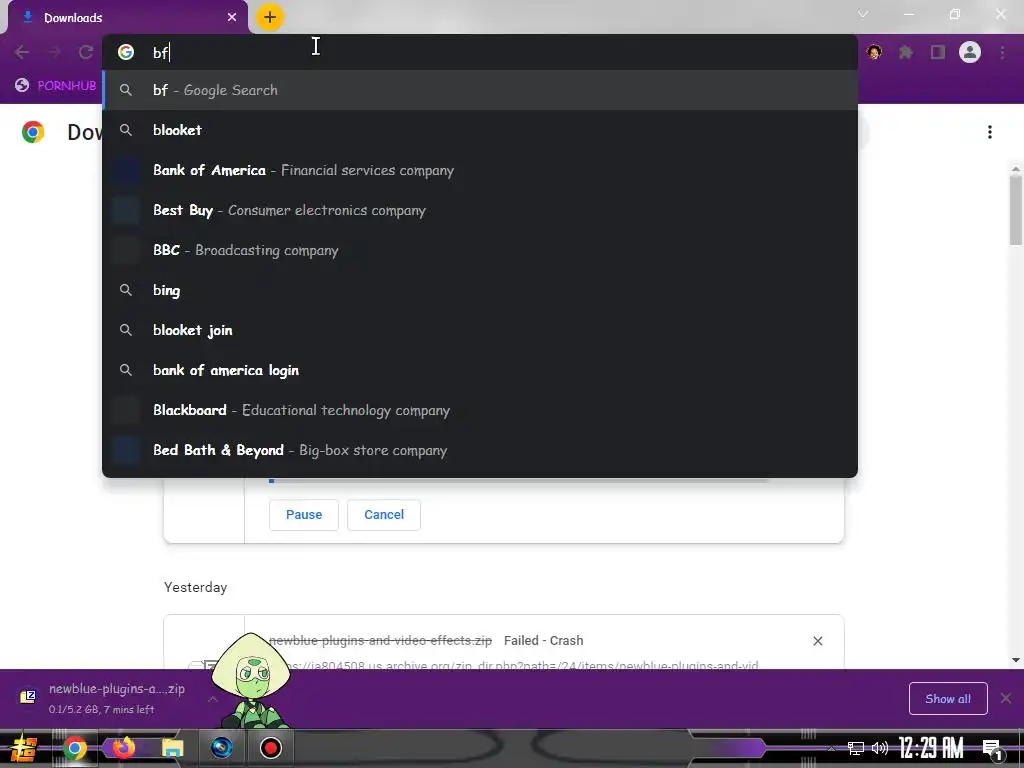Select the Downloads tab

tap(127, 18)
